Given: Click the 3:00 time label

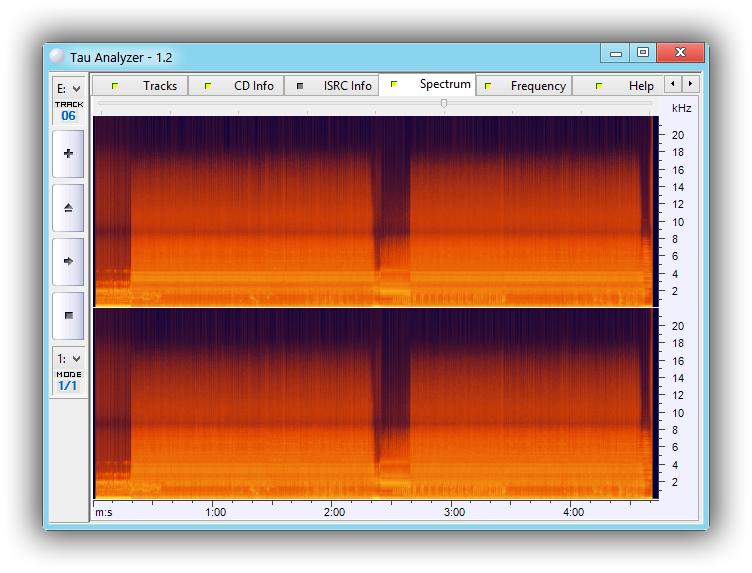Looking at the screenshot, I should [454, 512].
